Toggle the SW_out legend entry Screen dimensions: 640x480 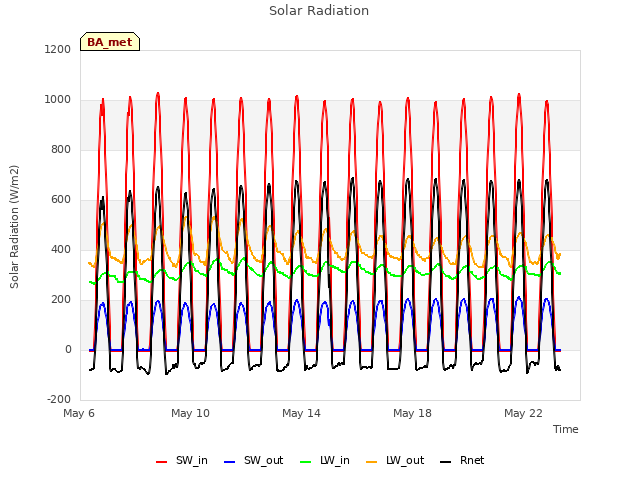click(x=253, y=461)
